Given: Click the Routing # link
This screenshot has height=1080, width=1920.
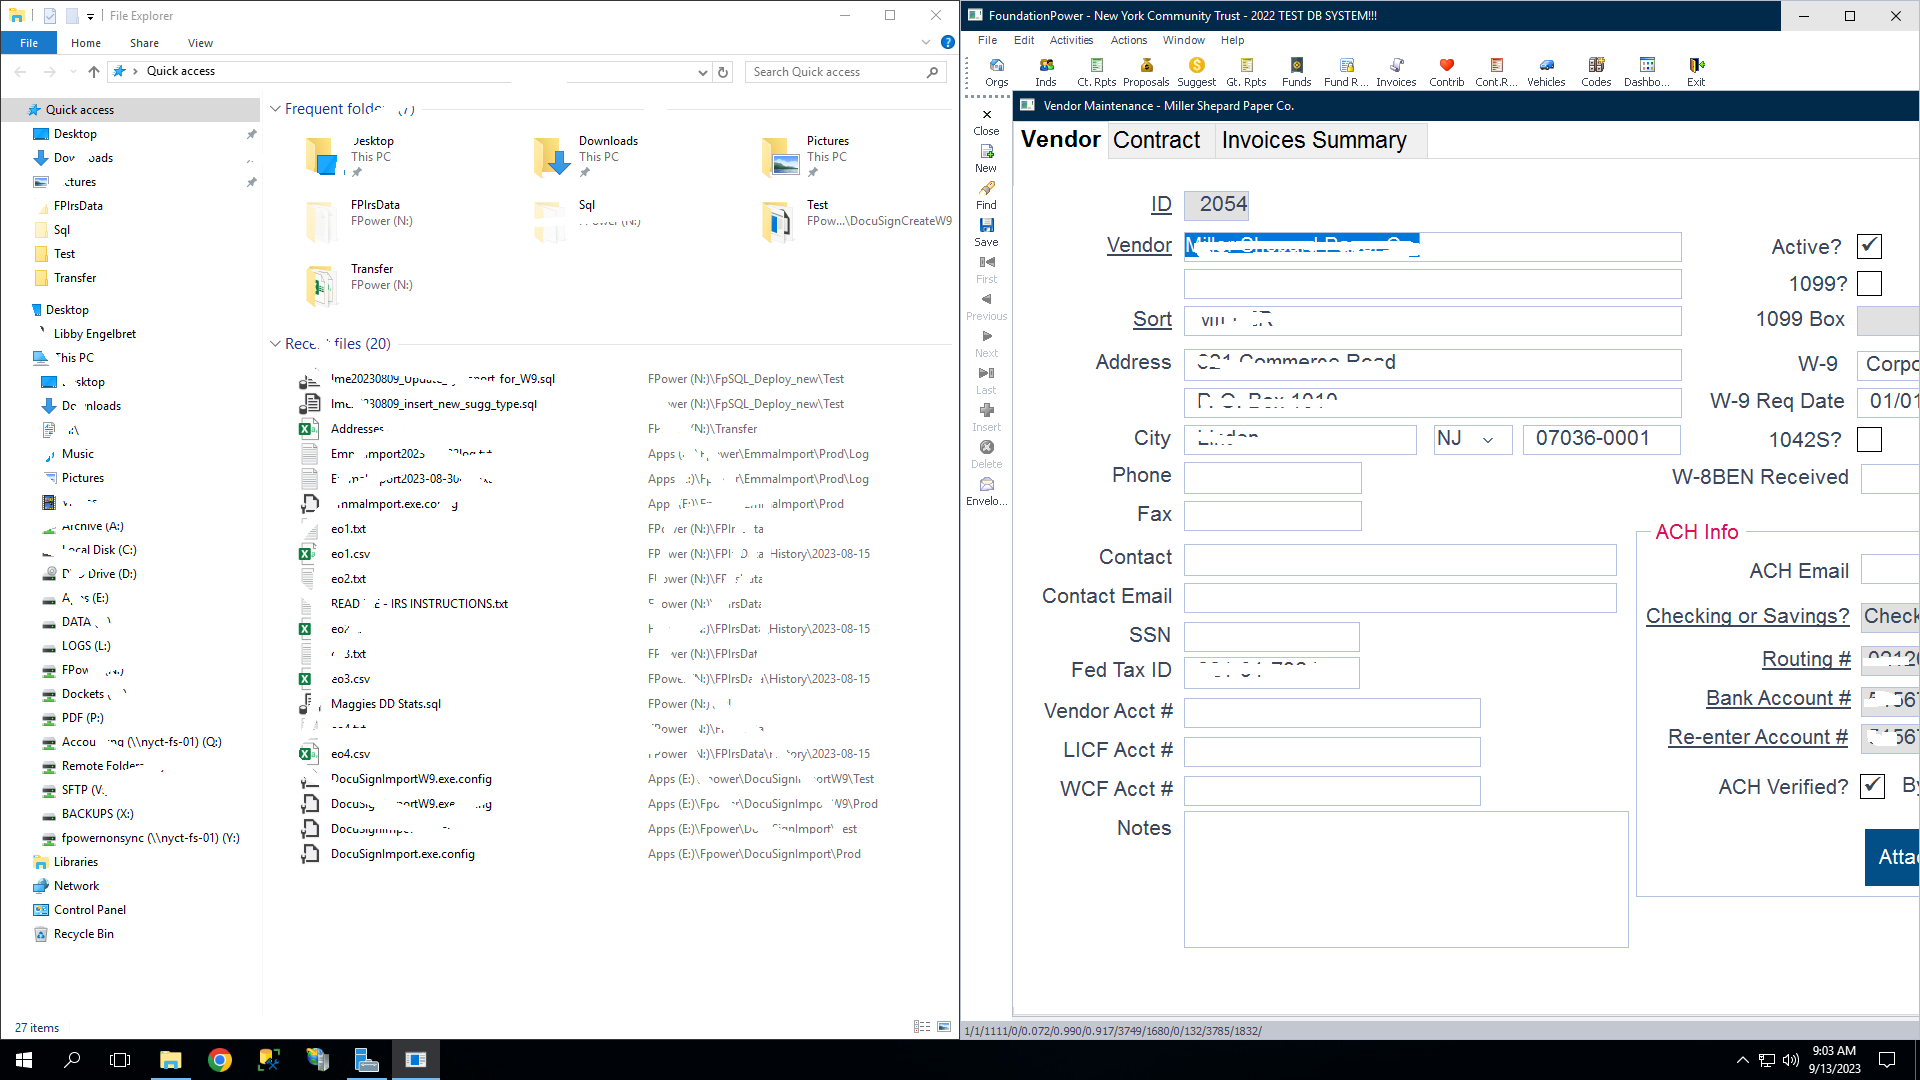Looking at the screenshot, I should (1806, 659).
